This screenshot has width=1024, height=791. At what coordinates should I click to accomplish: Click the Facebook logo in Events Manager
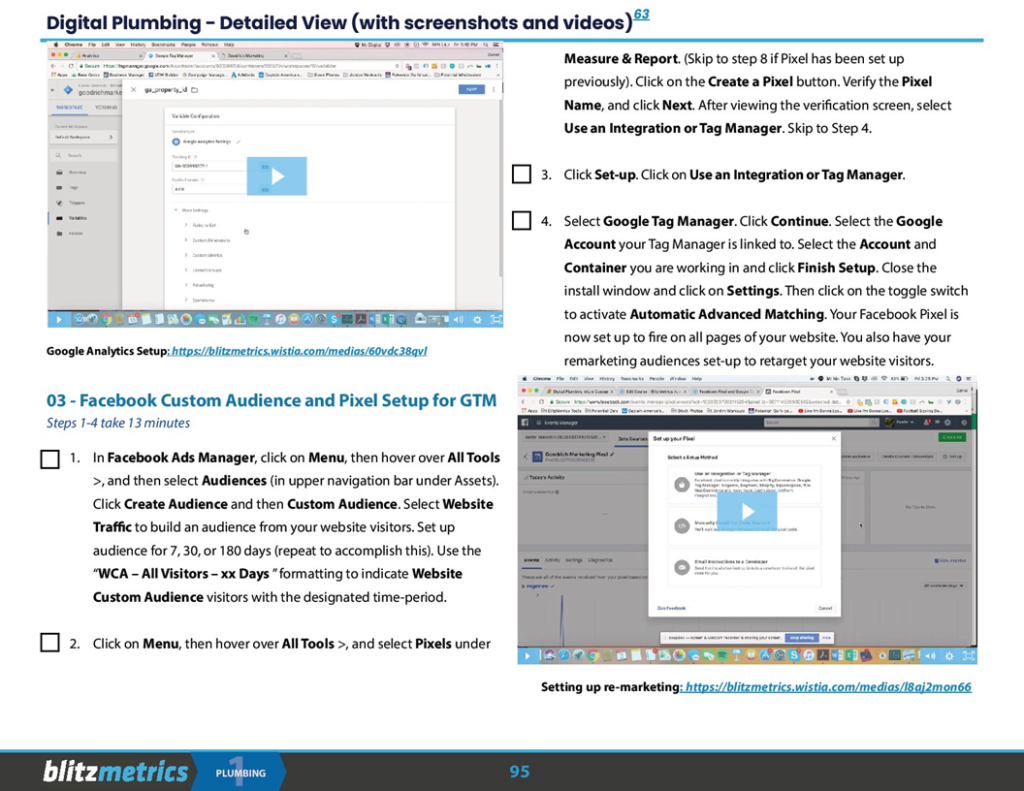point(524,423)
